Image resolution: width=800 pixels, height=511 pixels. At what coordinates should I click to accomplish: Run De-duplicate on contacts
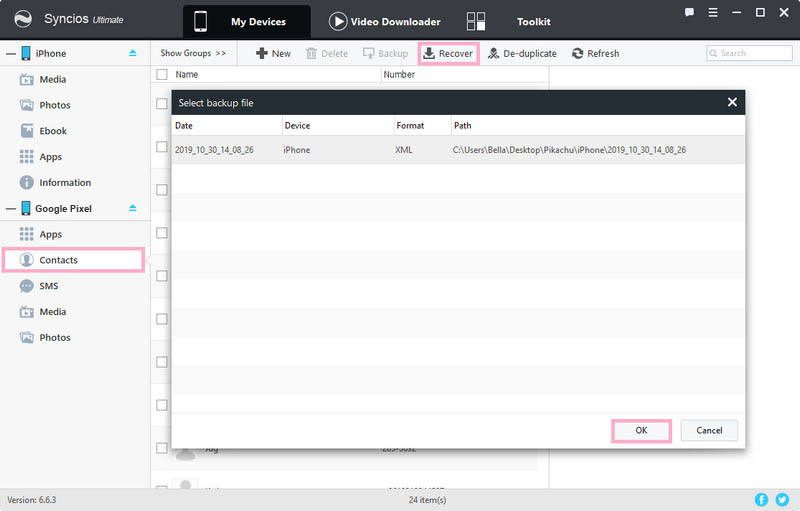coord(522,54)
